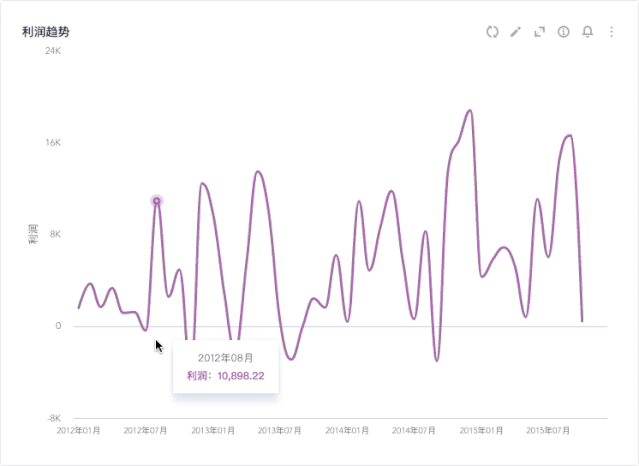Image resolution: width=639 pixels, height=466 pixels.
Task: Click the 利润趋势 chart title
Action: coord(46,32)
